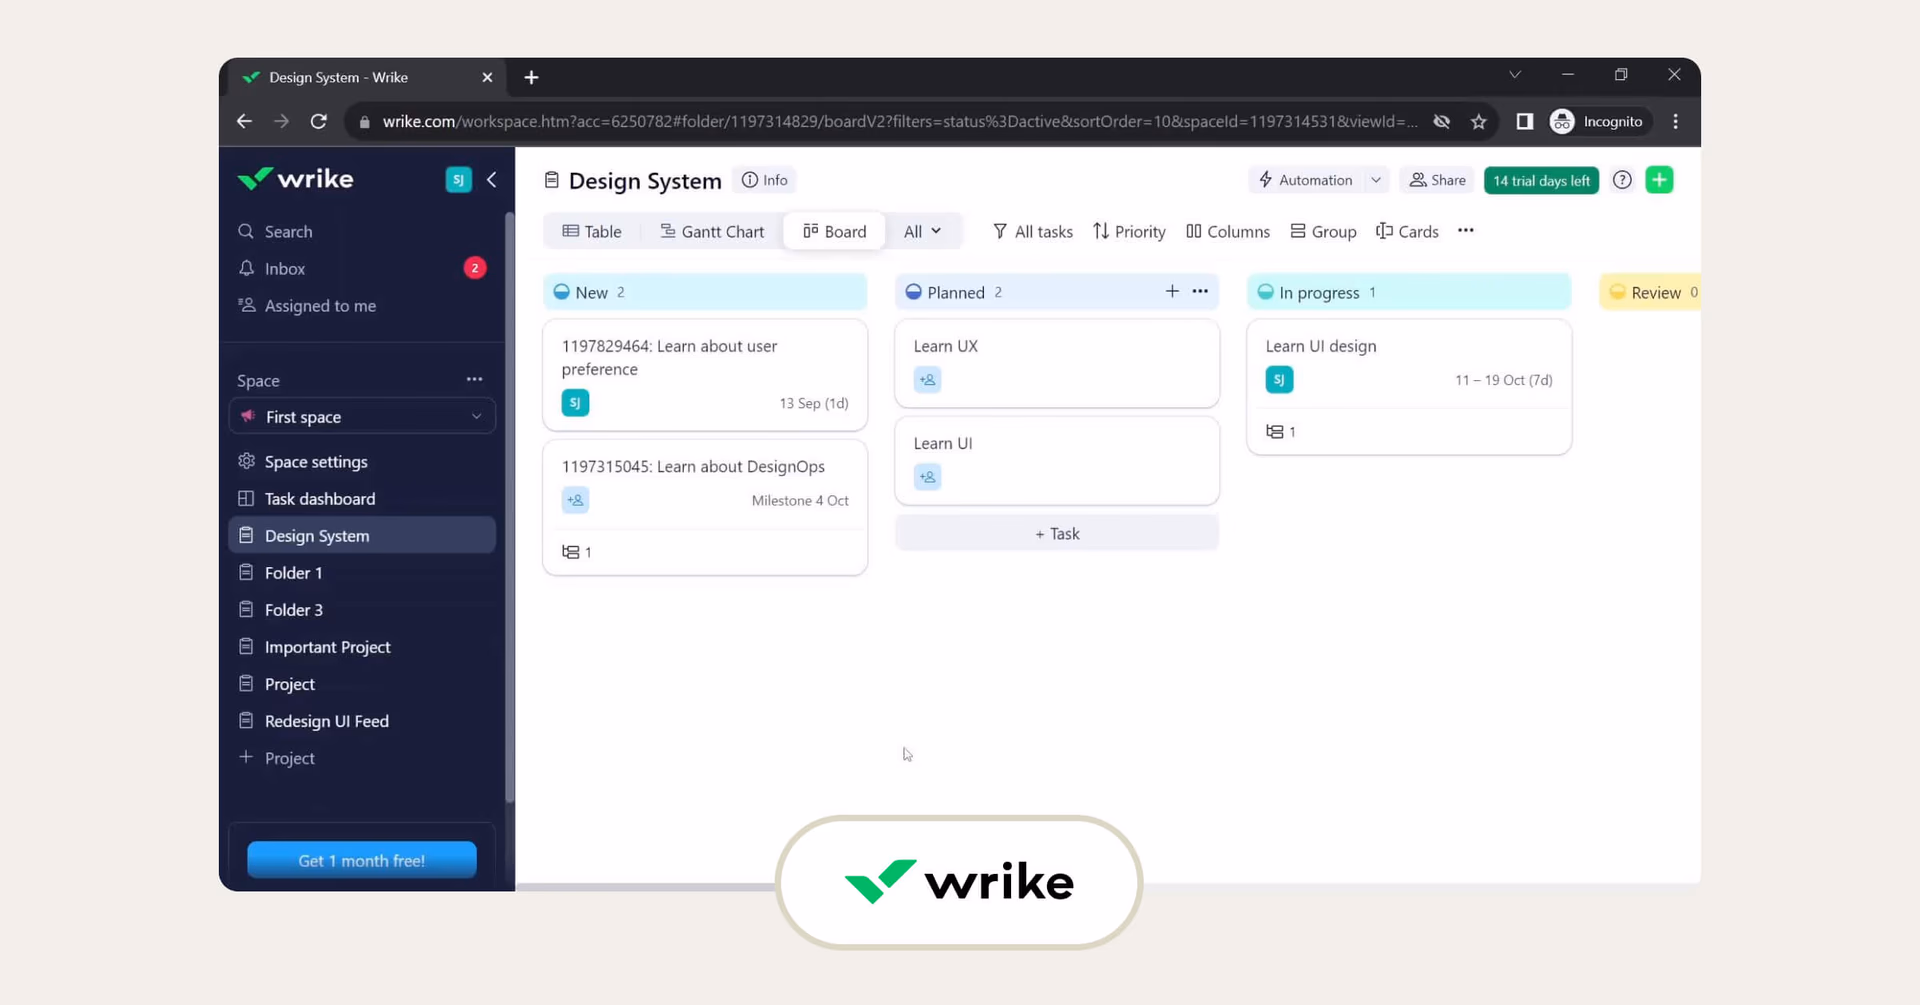
Task: Open the Search in the sidebar
Action: 287,231
